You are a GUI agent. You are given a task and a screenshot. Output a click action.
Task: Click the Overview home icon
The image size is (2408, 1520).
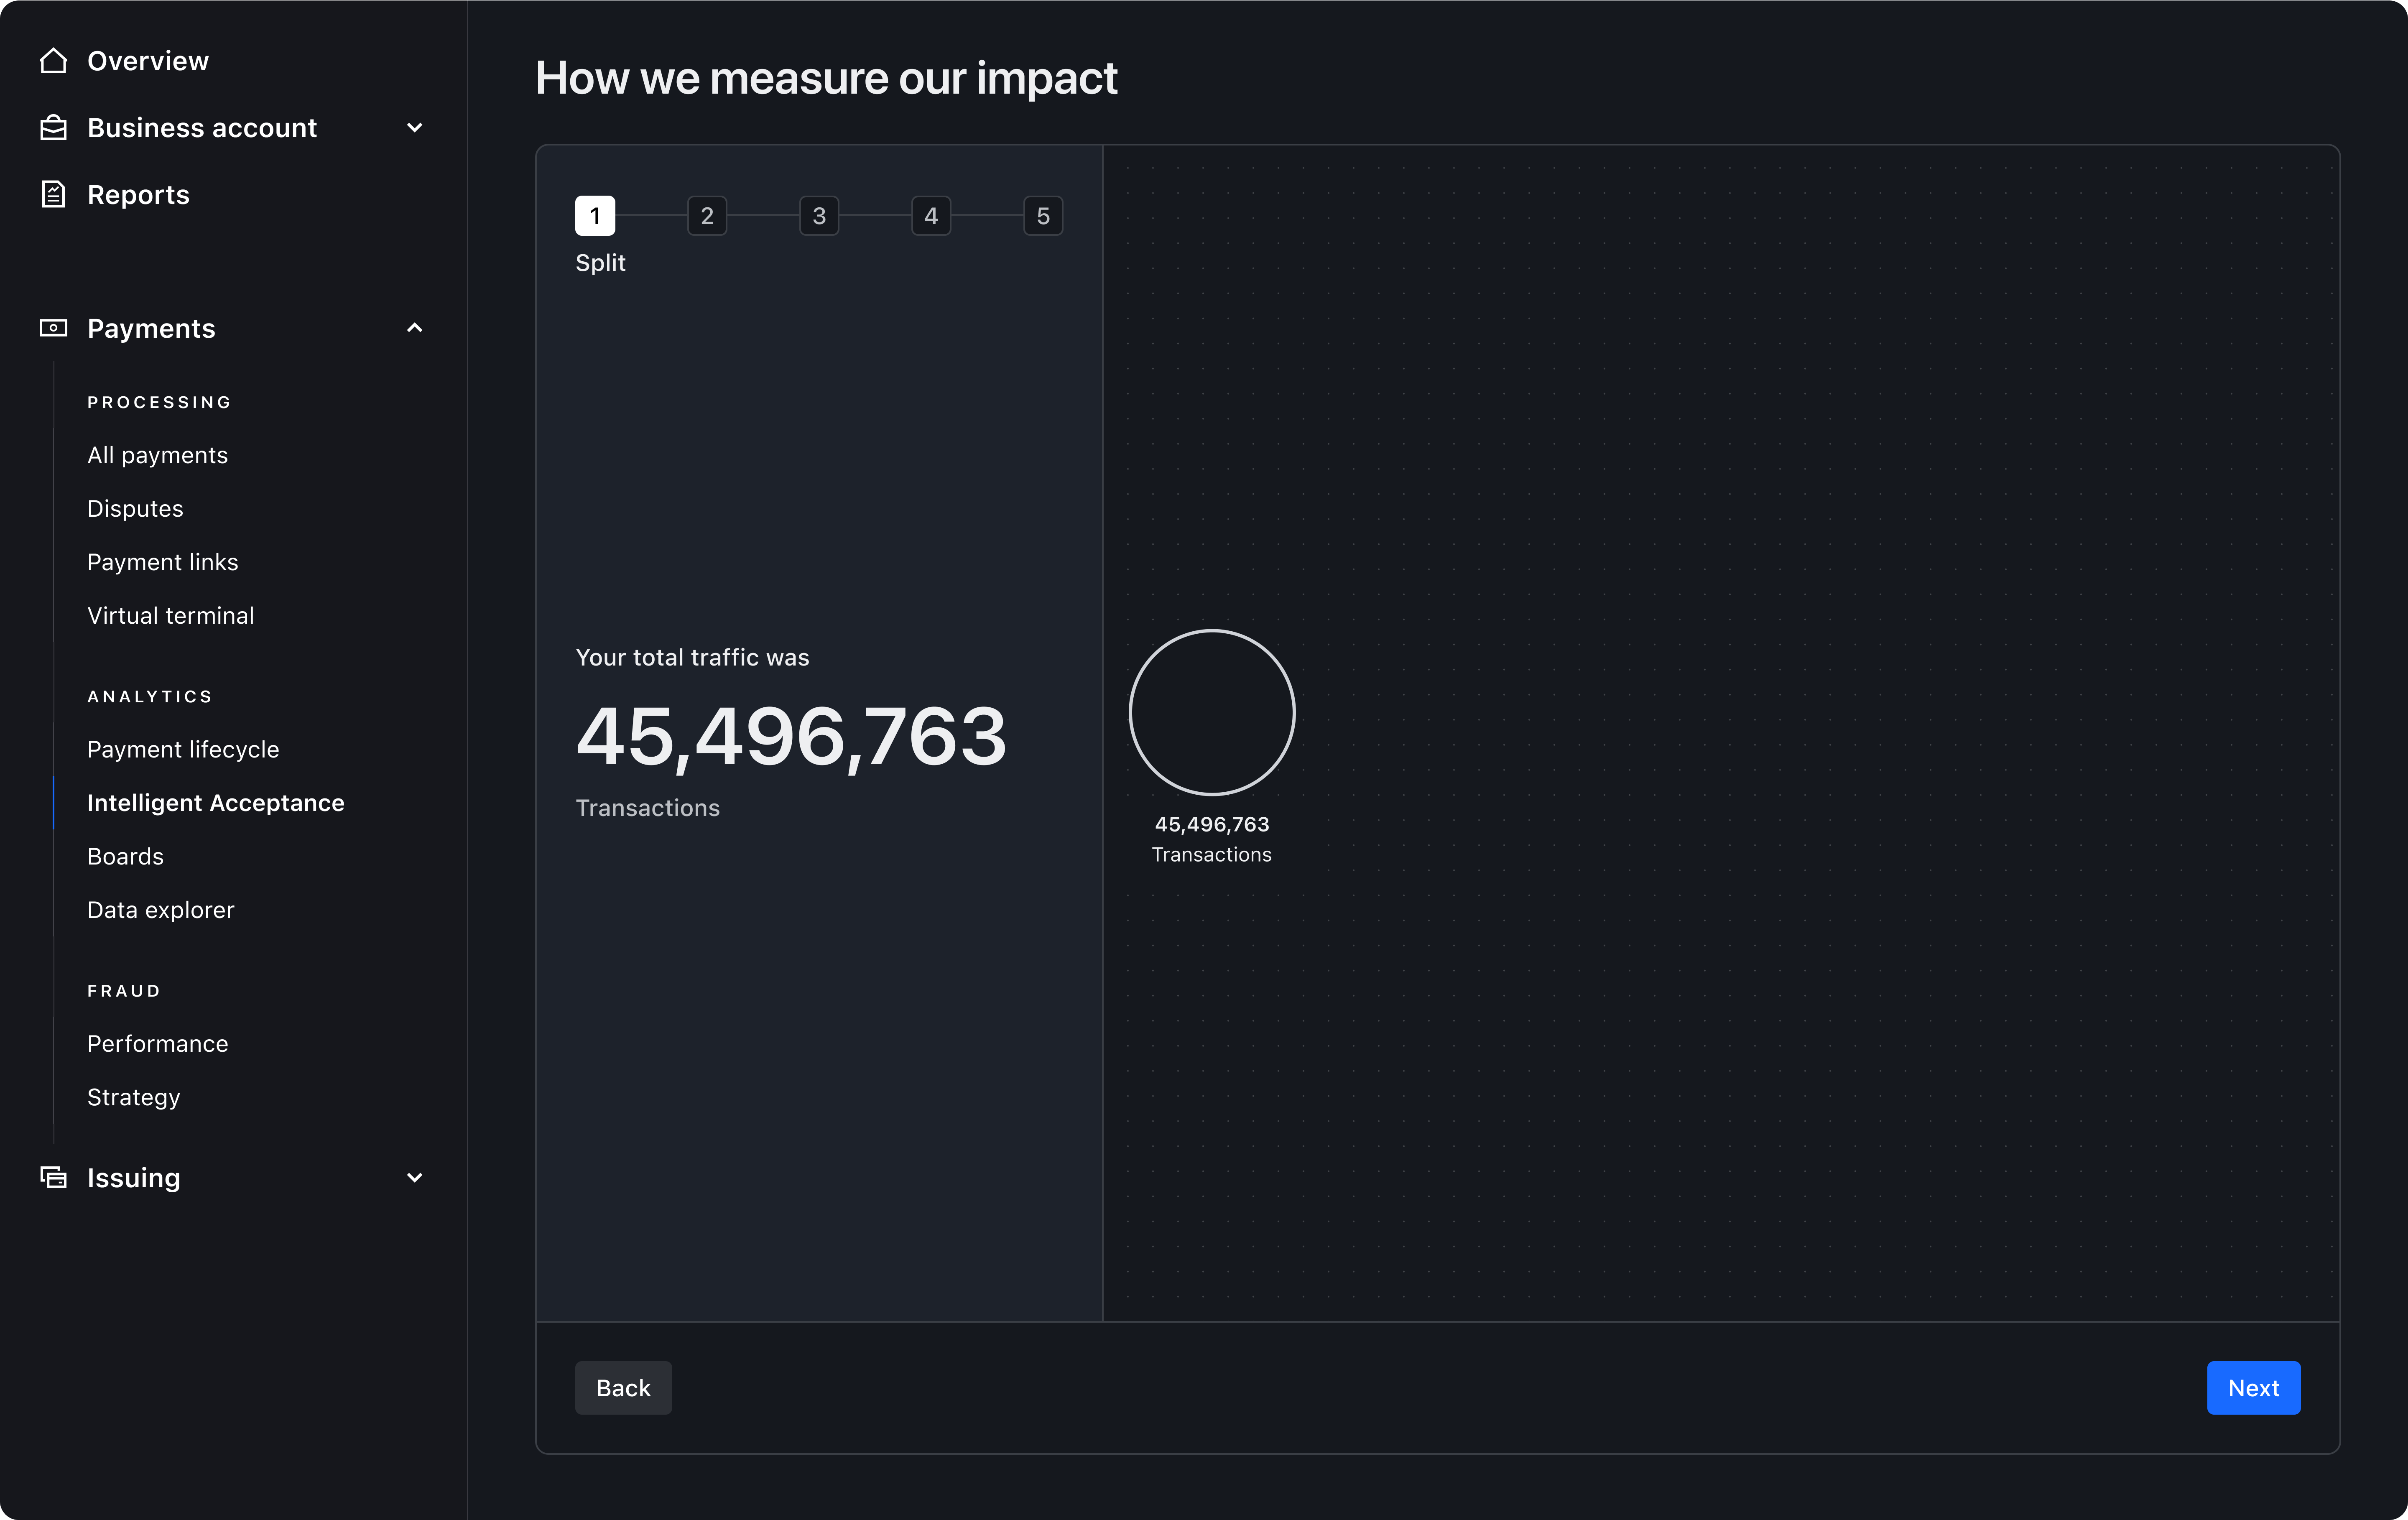pyautogui.click(x=53, y=61)
